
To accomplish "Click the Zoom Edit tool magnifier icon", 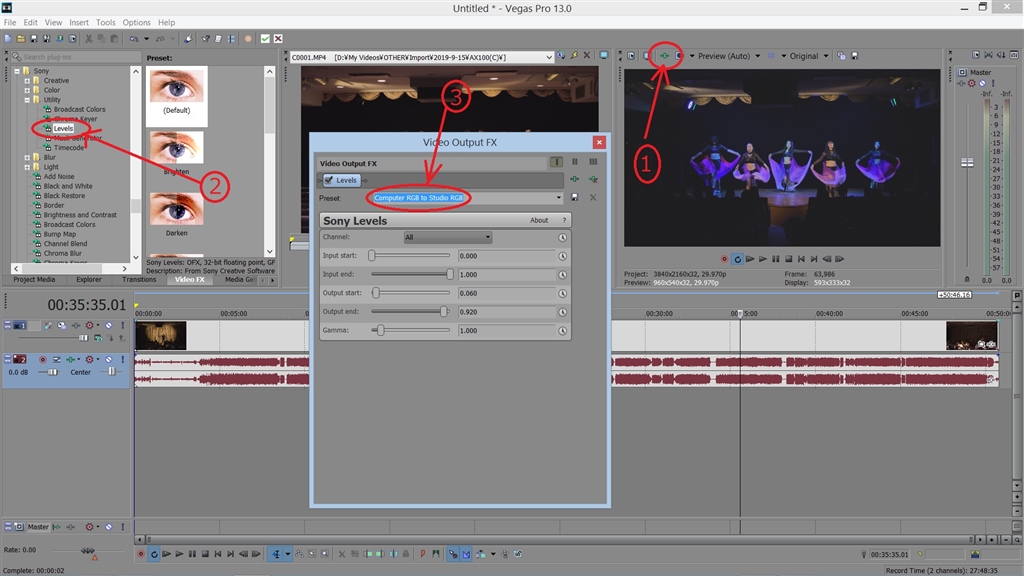I will pyautogui.click(x=325, y=554).
